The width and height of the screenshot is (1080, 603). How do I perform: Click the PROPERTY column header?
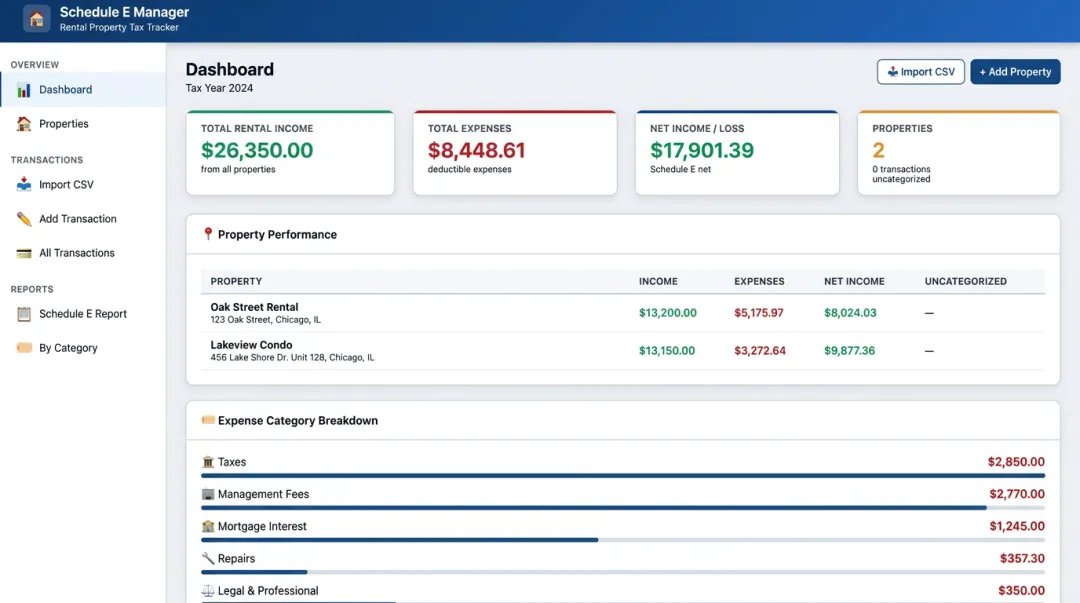(x=236, y=281)
